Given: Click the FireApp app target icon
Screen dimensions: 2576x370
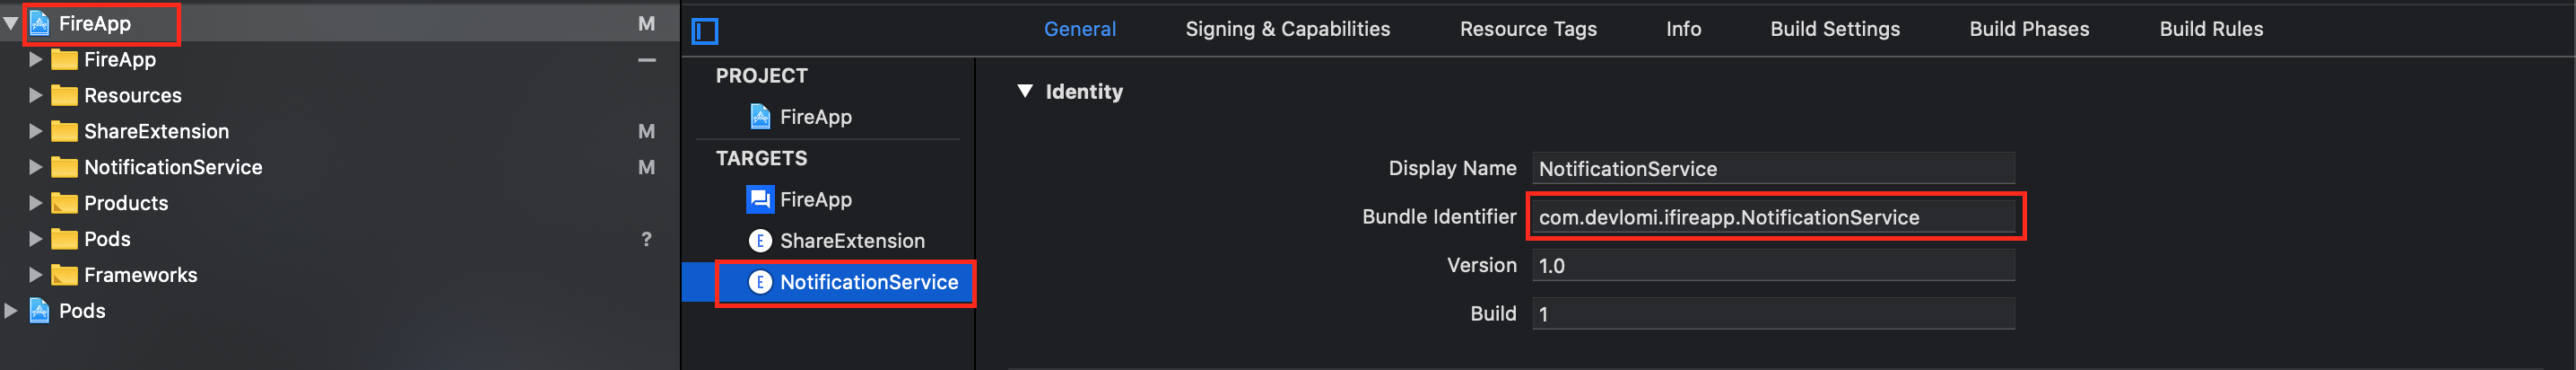Looking at the screenshot, I should [760, 200].
